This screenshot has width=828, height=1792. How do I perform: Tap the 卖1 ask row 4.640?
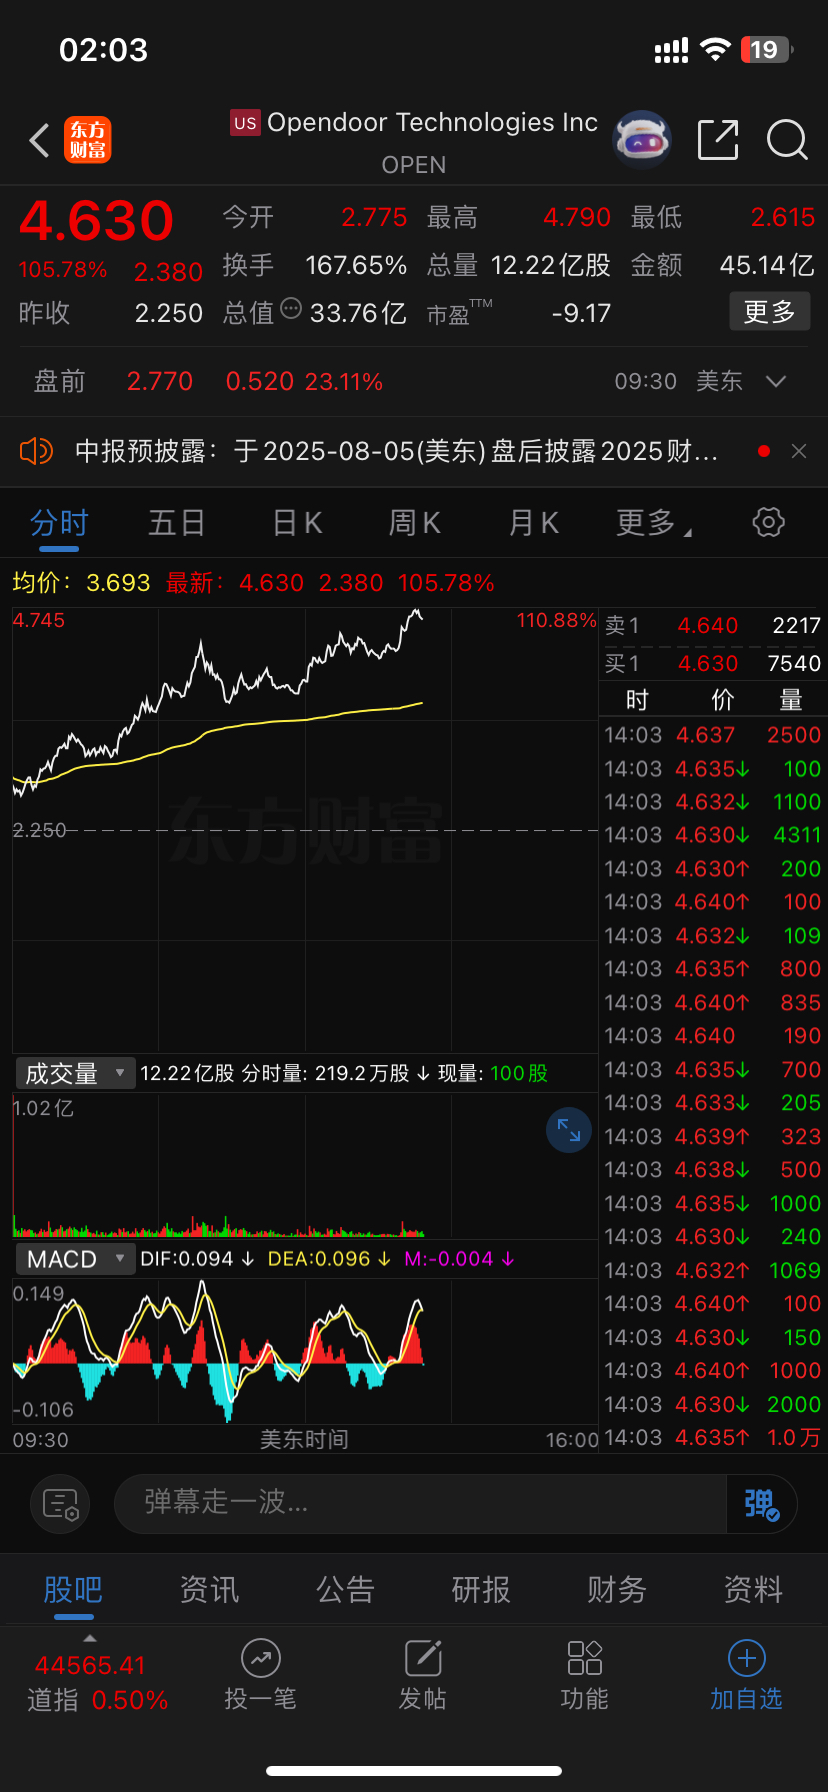tap(712, 626)
